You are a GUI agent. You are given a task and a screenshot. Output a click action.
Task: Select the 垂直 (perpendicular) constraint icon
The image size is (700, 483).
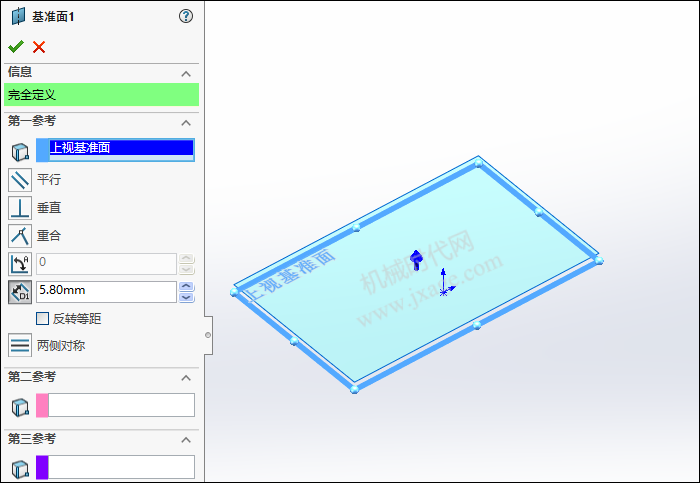[20, 208]
